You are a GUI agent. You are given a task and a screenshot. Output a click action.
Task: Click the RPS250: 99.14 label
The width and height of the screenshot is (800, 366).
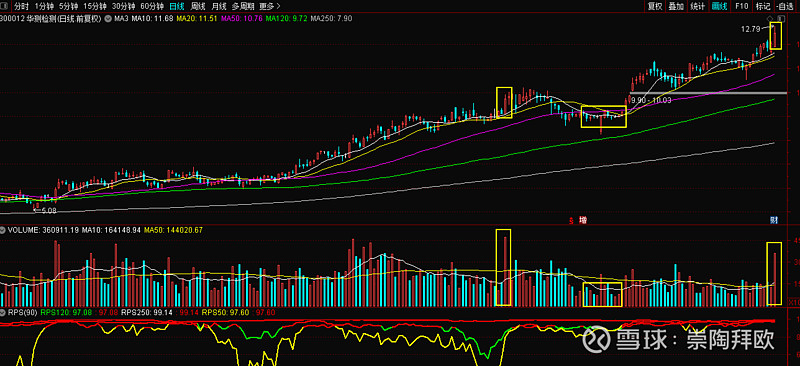coord(148,312)
